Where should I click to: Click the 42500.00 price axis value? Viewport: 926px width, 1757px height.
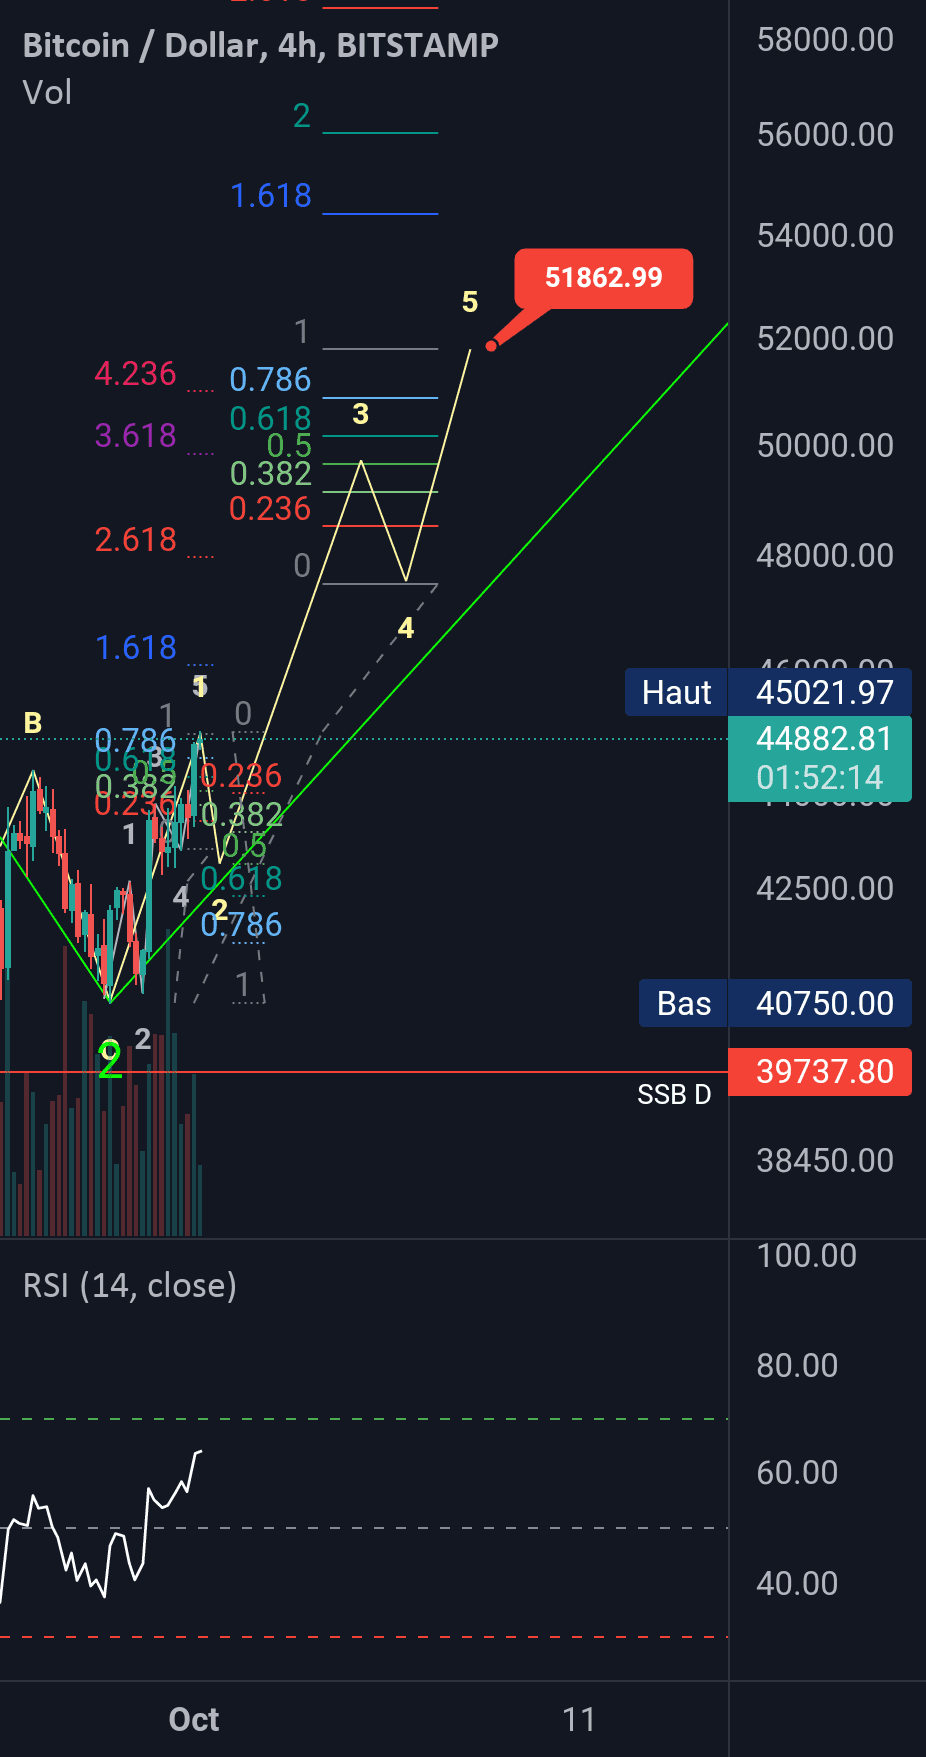click(825, 888)
